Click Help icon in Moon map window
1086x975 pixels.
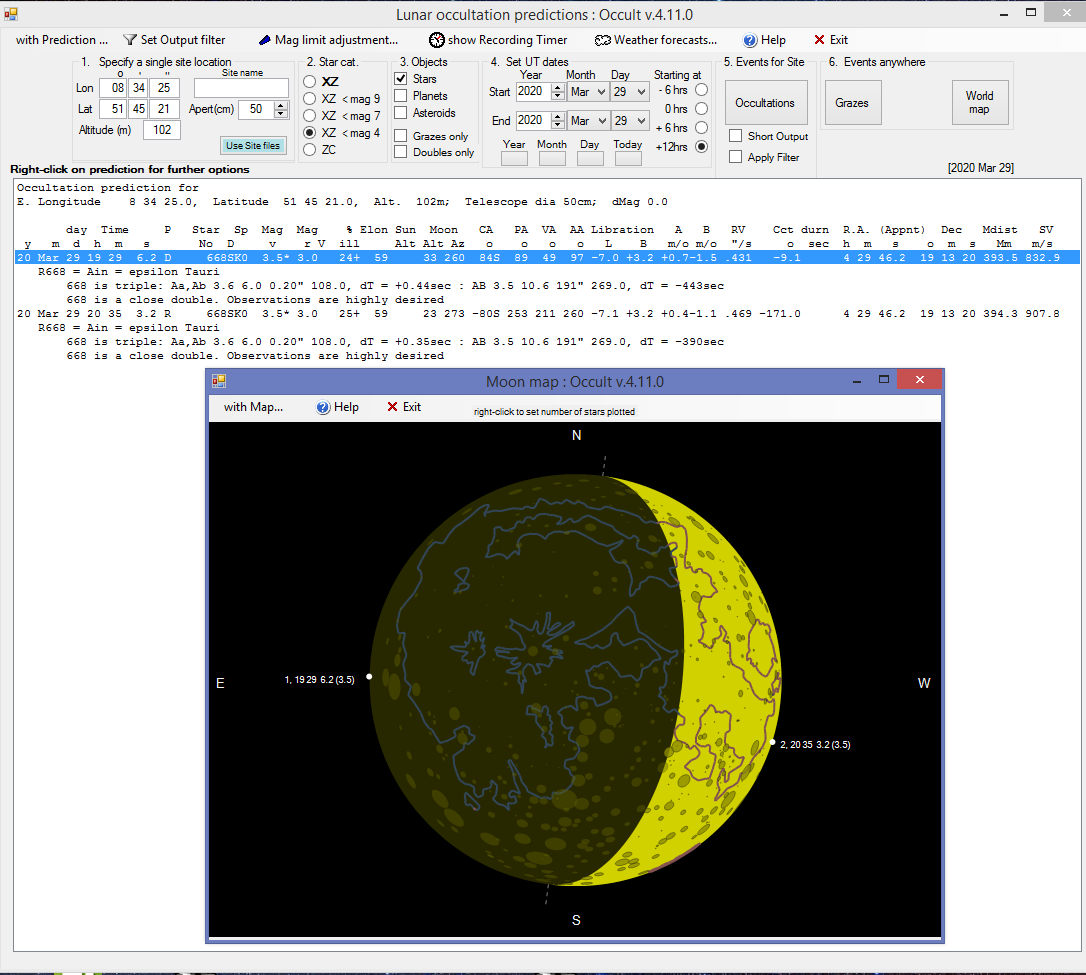click(x=323, y=407)
